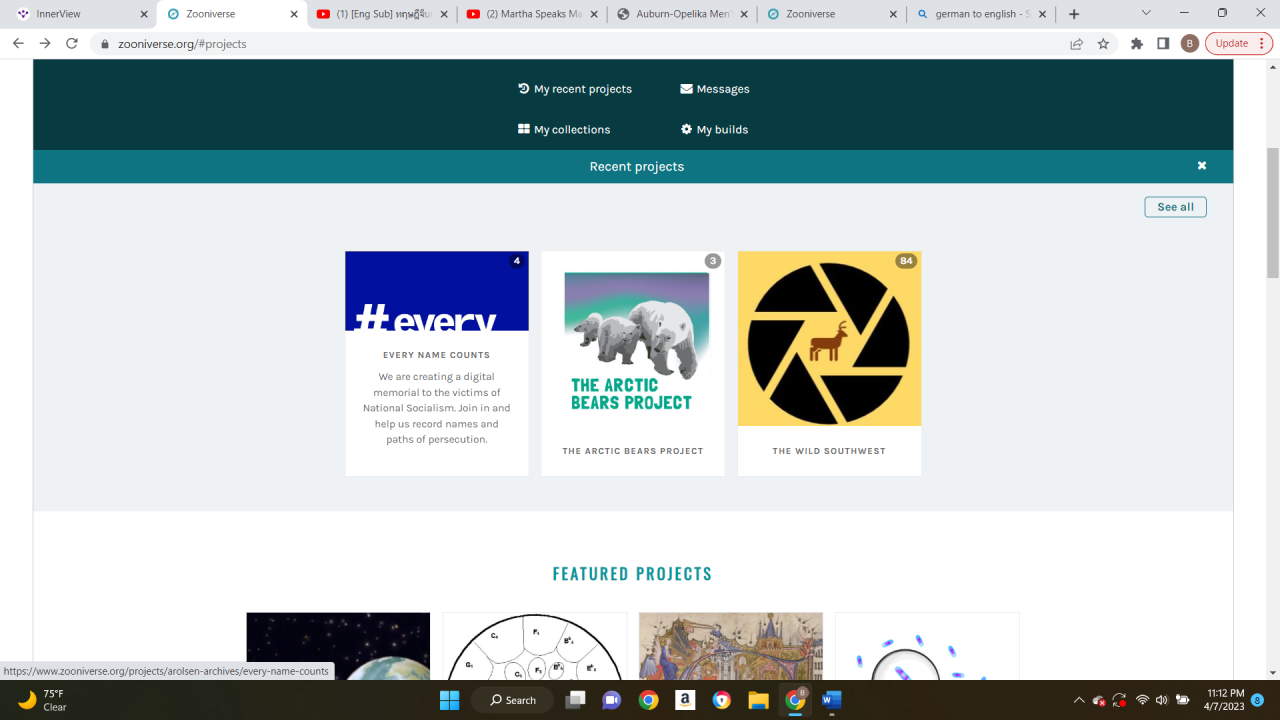Open Task View in taskbar
The image size is (1280, 720).
[x=575, y=700]
